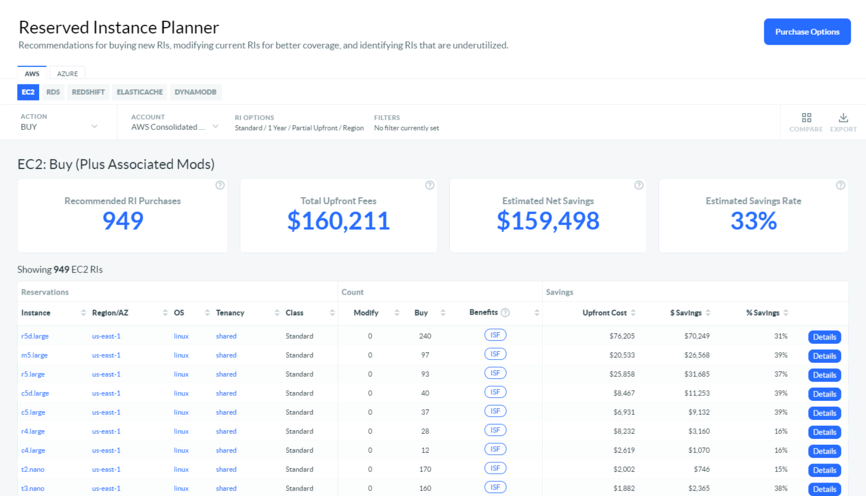Select the DynamoDB service tab

(x=196, y=92)
